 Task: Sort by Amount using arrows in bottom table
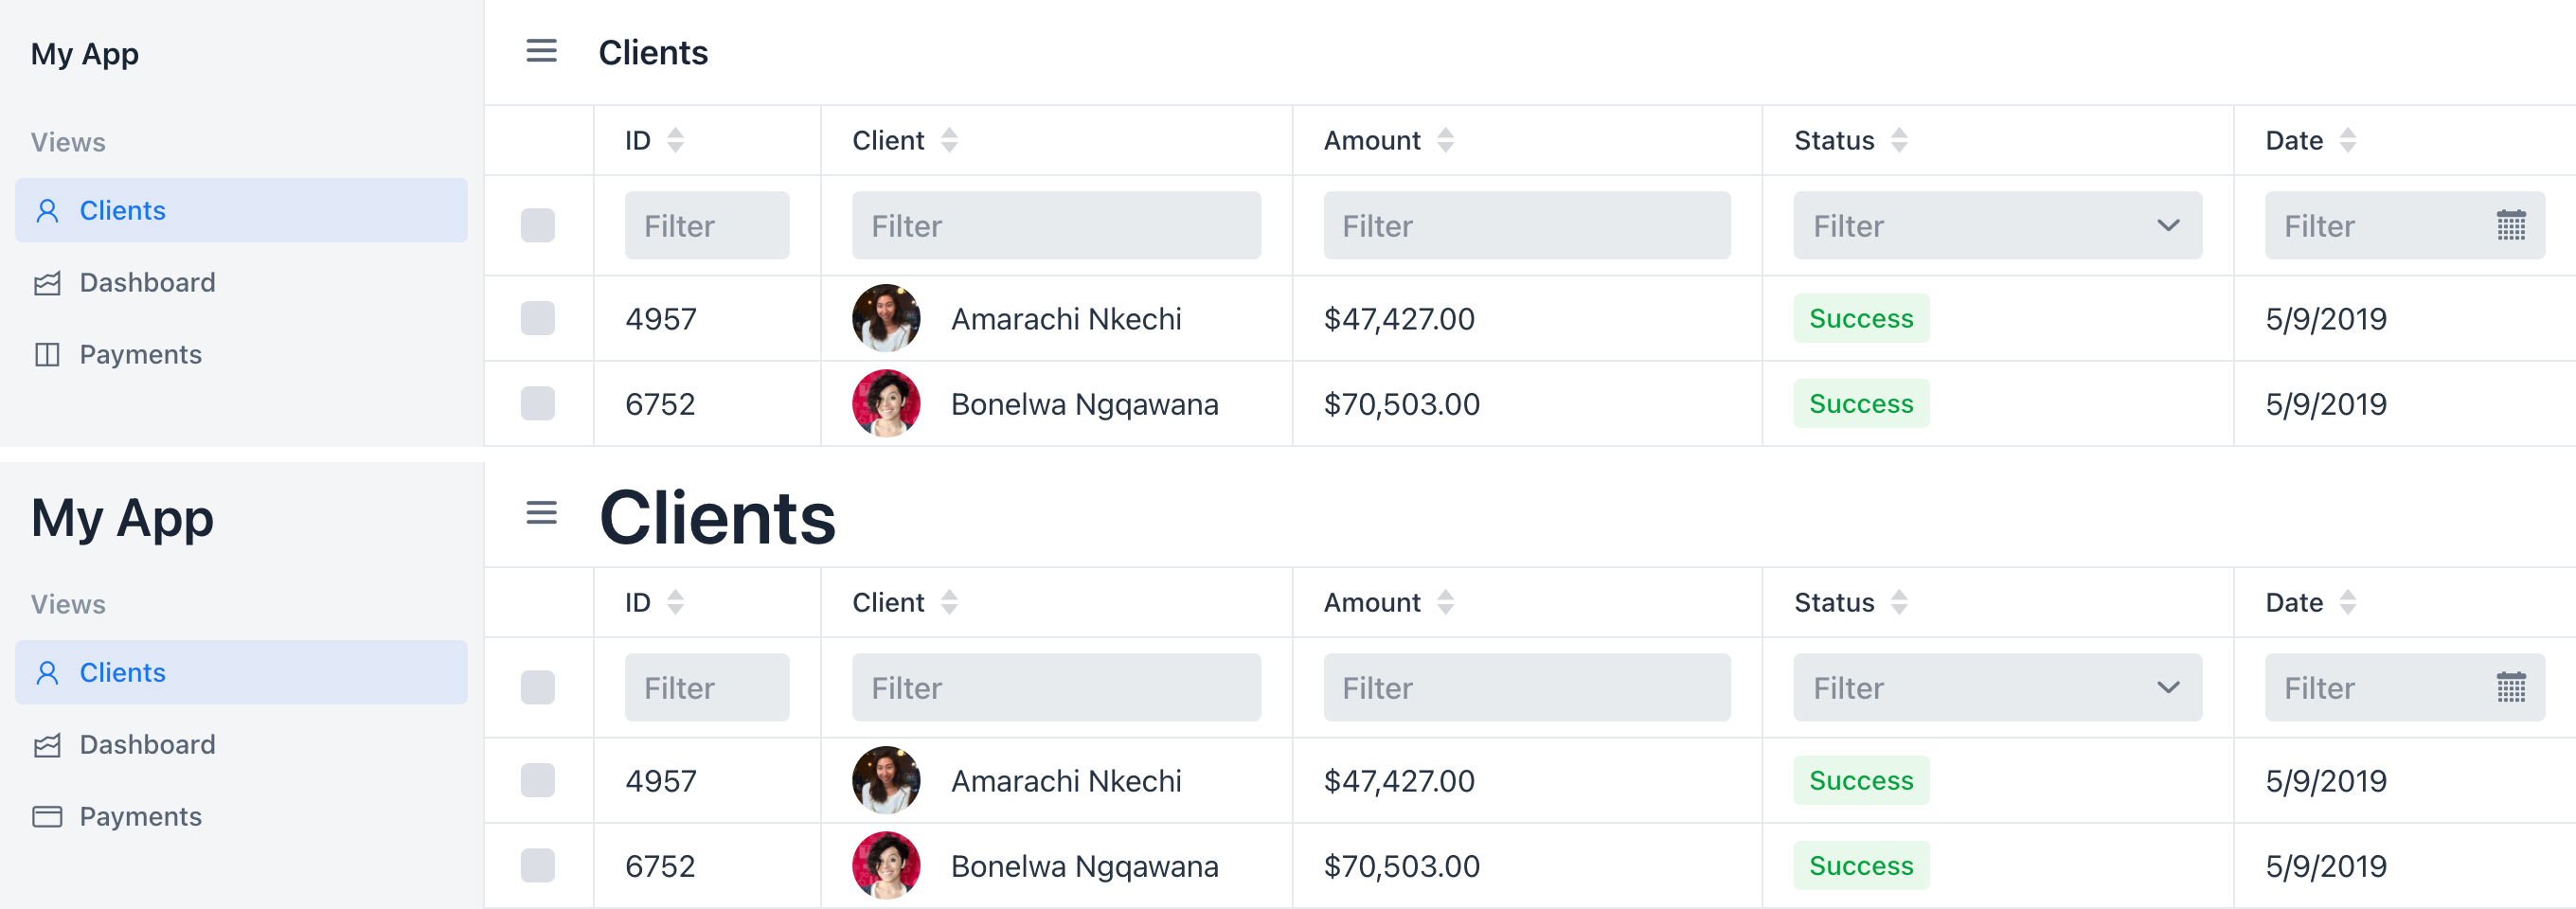point(1445,602)
